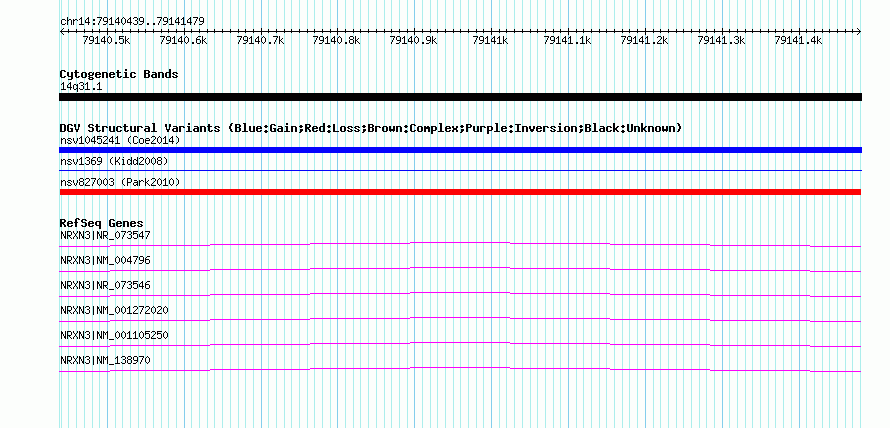The height and width of the screenshot is (428, 890).
Task: Open the NRXN3|NM_001272020 transcript label
Action: pyautogui.click(x=114, y=310)
